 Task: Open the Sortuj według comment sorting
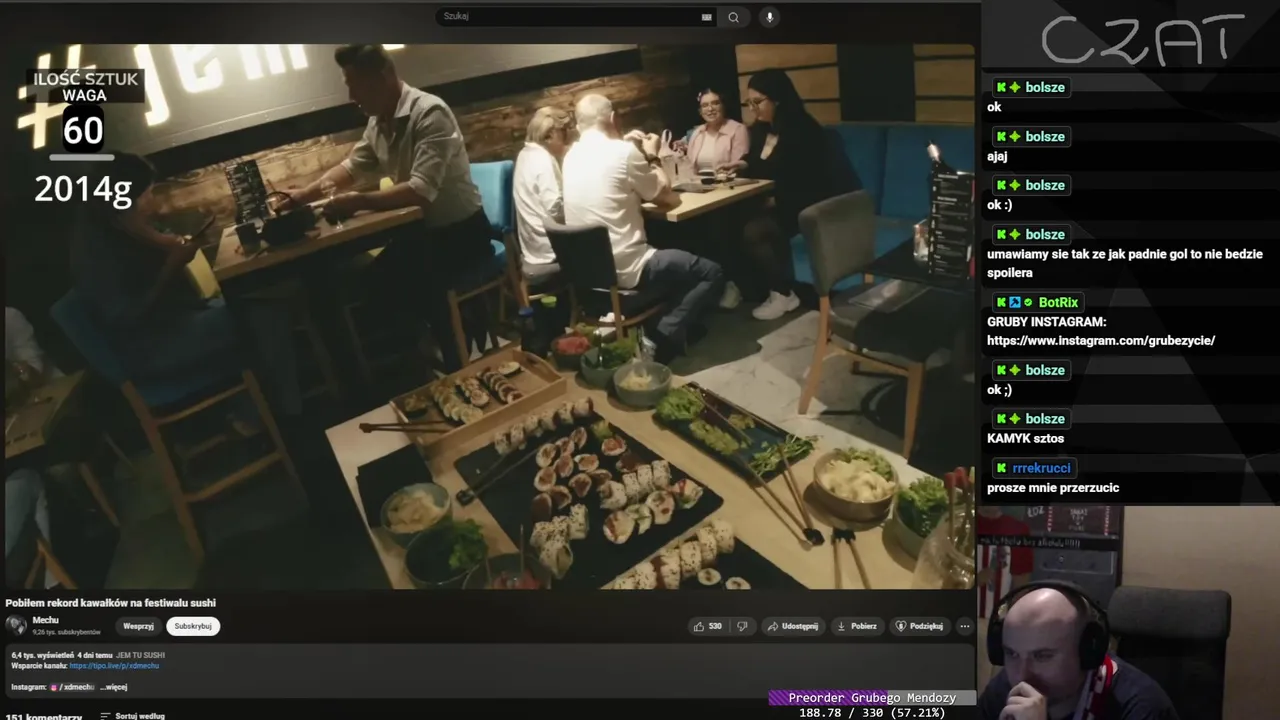[x=133, y=716]
